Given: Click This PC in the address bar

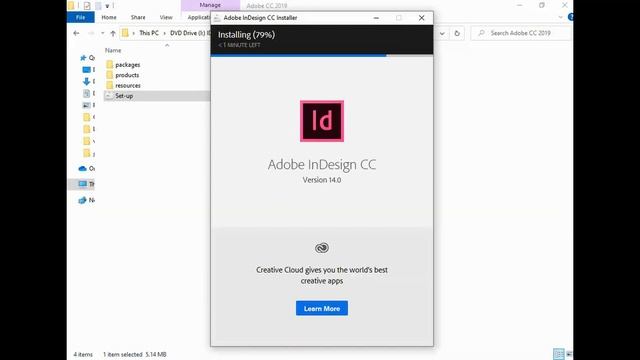Looking at the screenshot, I should pos(149,33).
